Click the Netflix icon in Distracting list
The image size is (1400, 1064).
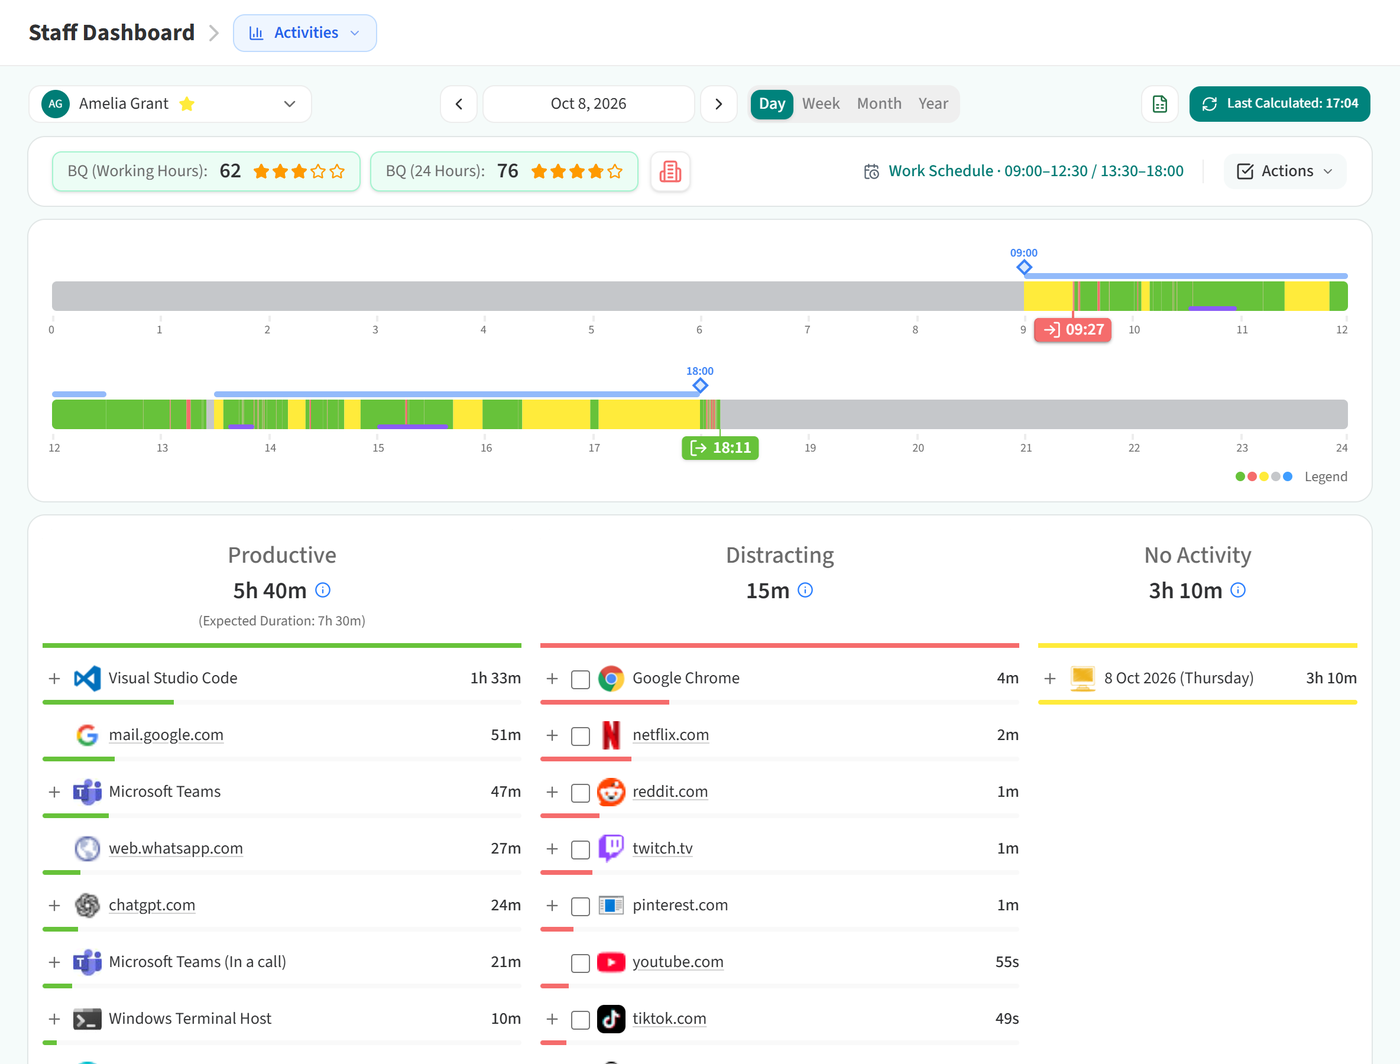[611, 735]
